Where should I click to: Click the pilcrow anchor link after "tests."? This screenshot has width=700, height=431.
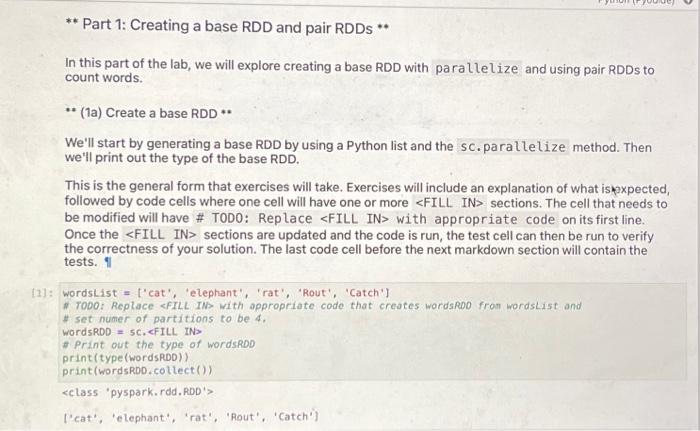click(x=108, y=262)
